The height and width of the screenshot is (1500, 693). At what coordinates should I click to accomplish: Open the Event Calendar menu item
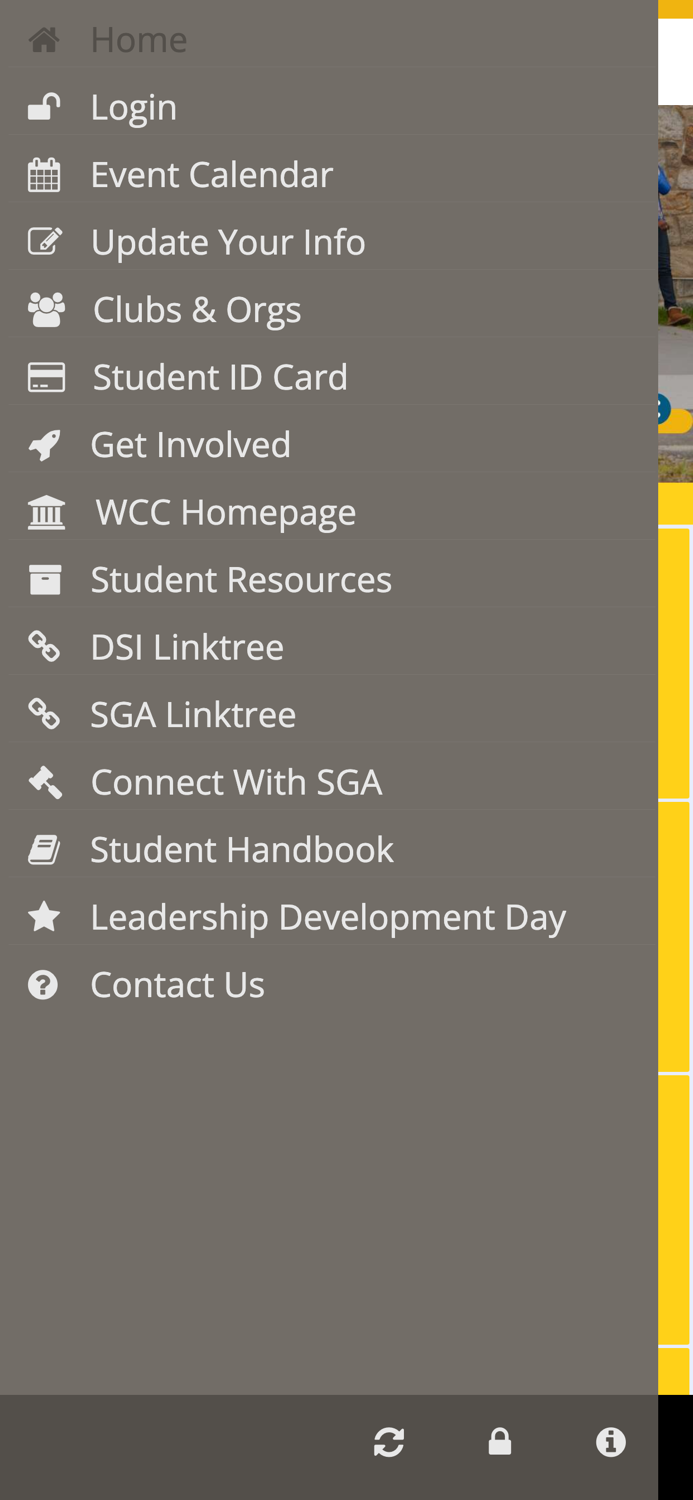pos(212,173)
